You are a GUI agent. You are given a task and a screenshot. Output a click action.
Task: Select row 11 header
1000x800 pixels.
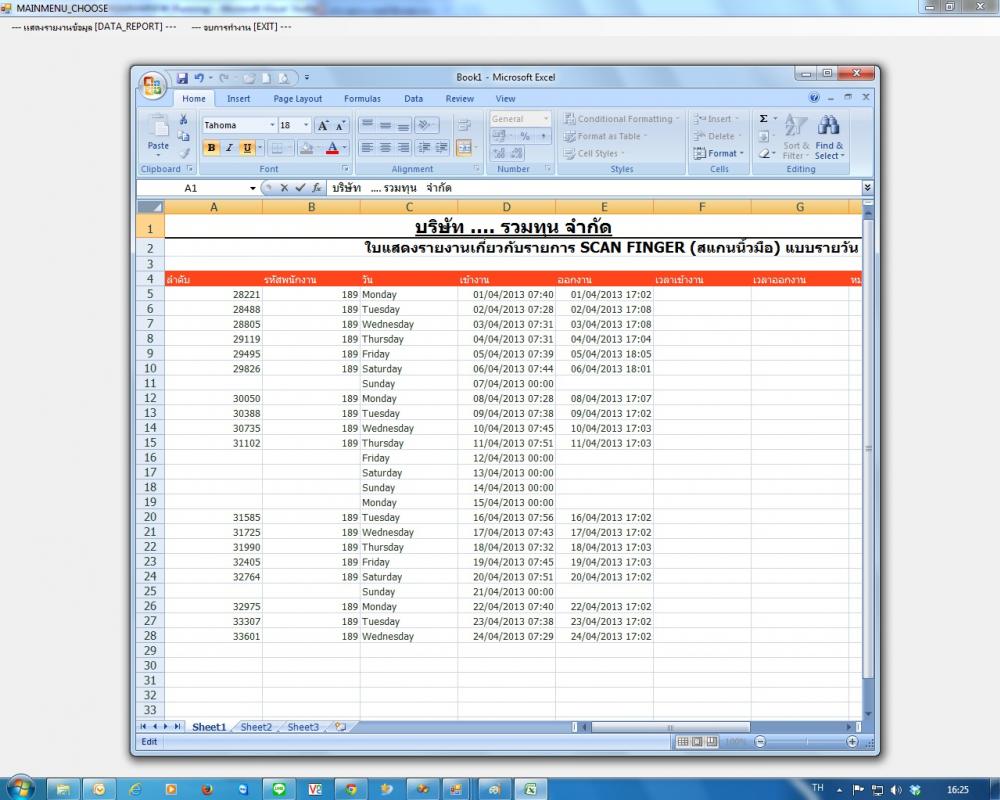coord(150,383)
